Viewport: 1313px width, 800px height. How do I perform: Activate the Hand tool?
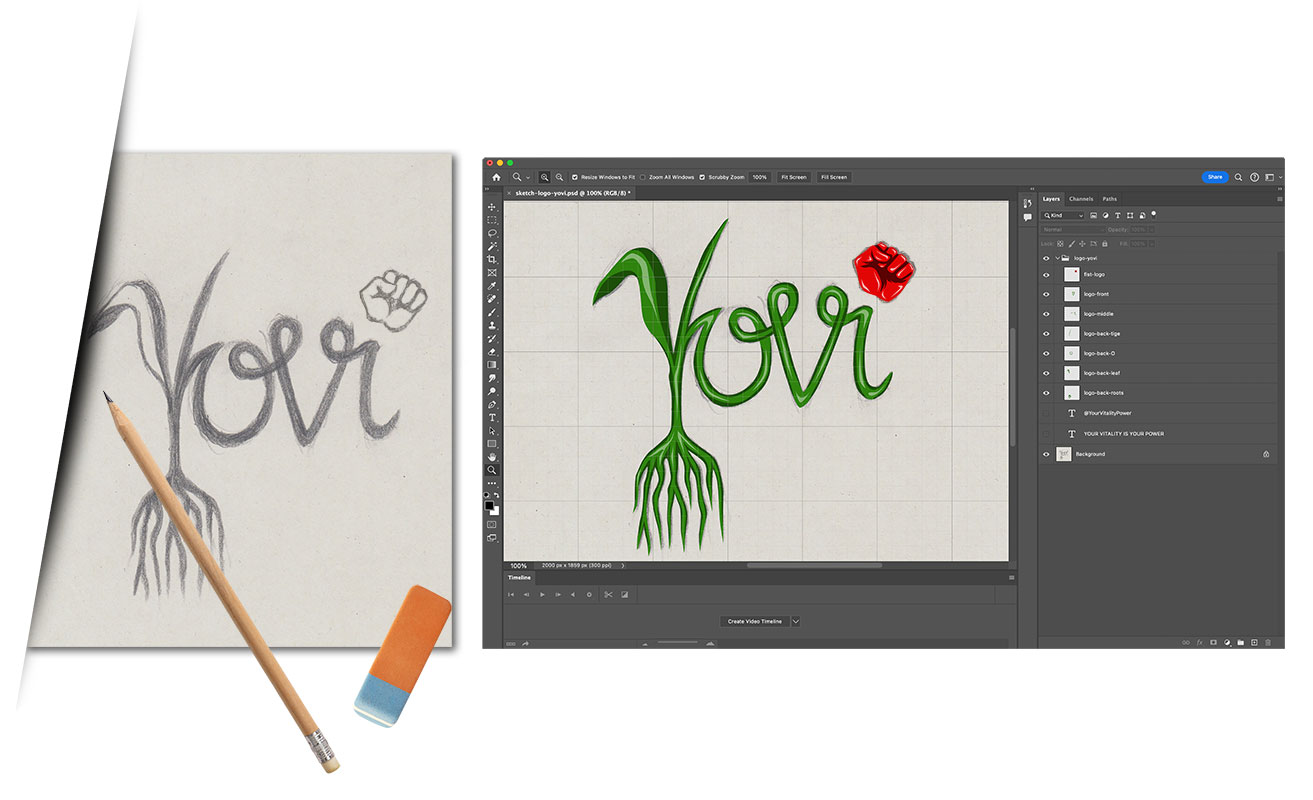click(492, 457)
